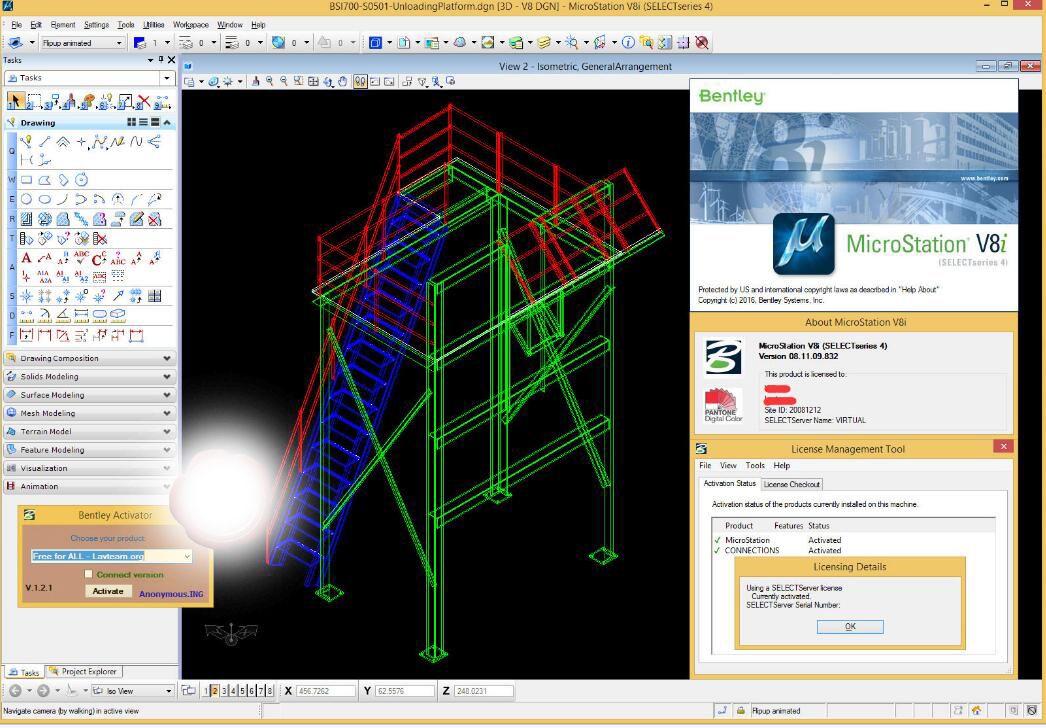Select the Place Active Cell tool

[27, 296]
